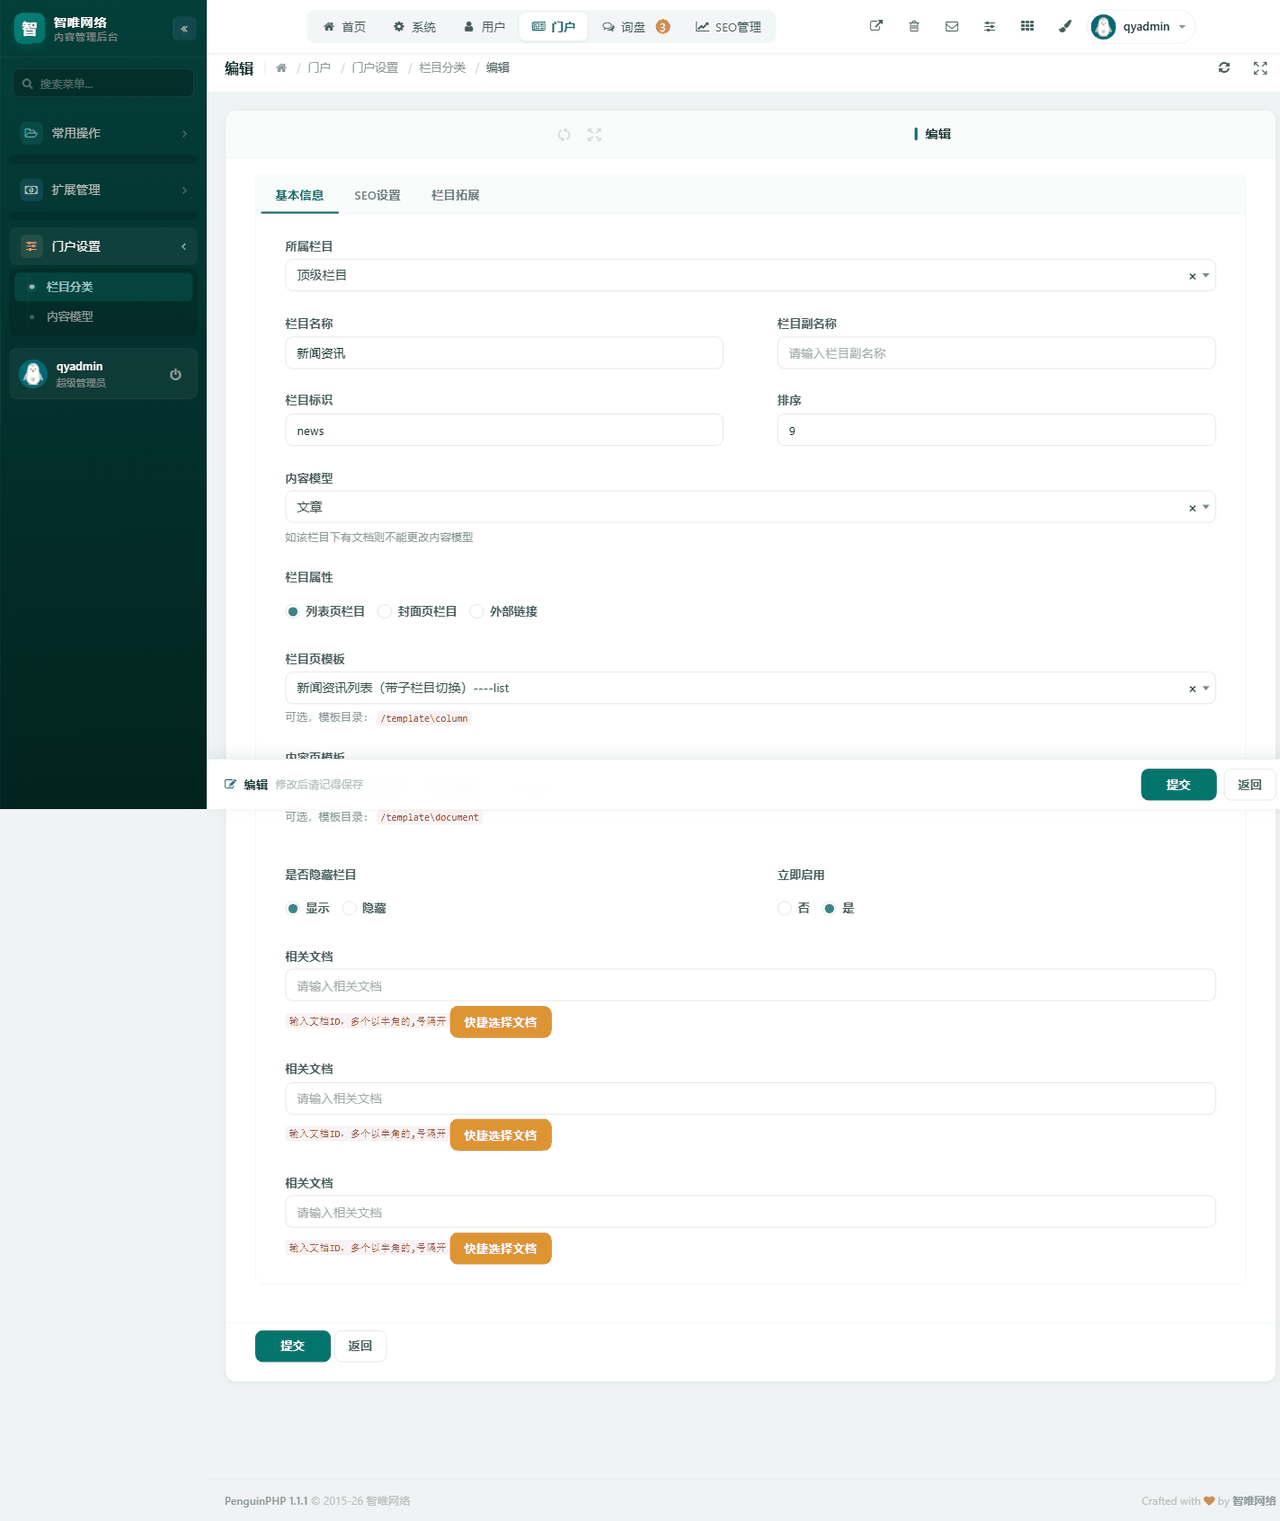The width and height of the screenshot is (1280, 1521).
Task: Select 外部链接 radio option
Action: point(477,612)
